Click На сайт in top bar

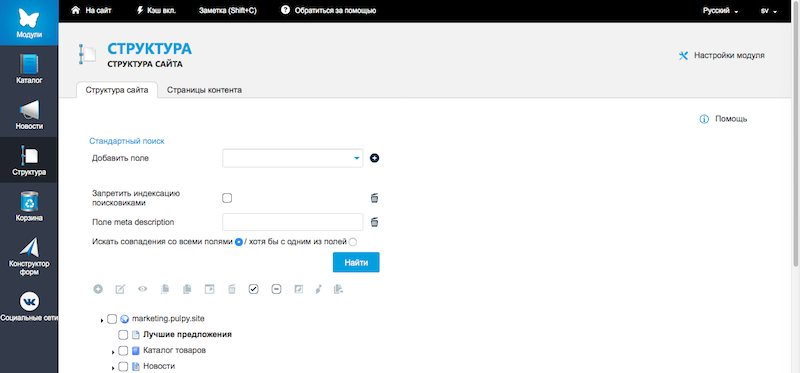point(91,10)
